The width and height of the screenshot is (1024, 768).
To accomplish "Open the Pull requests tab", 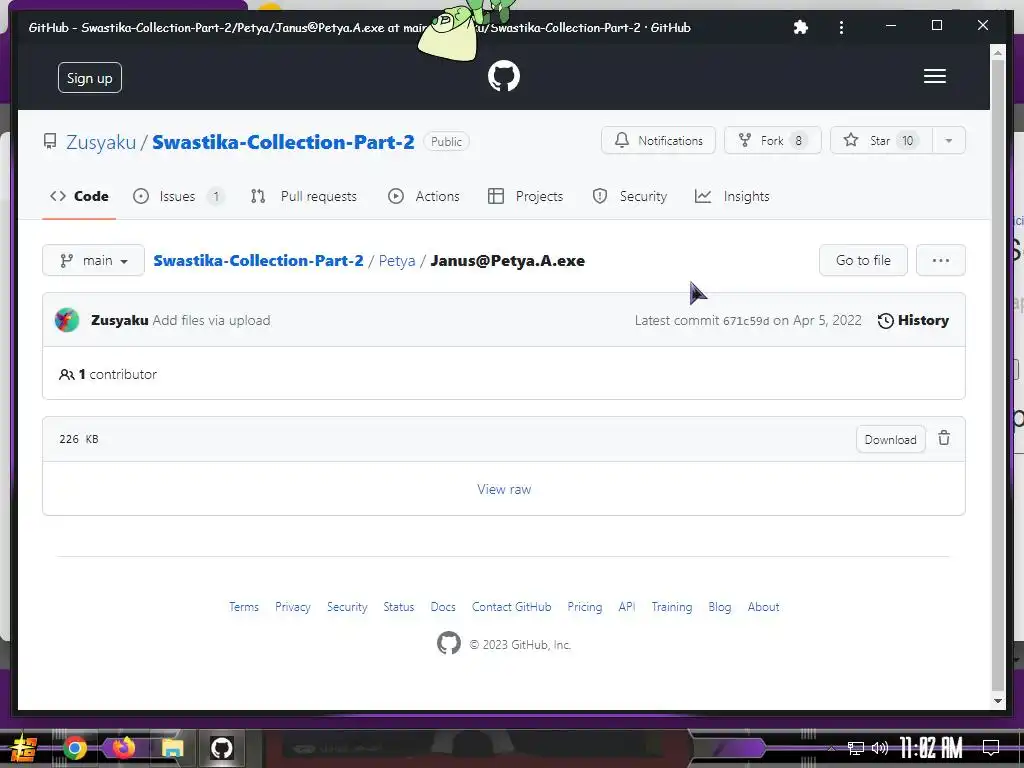I will [x=304, y=196].
